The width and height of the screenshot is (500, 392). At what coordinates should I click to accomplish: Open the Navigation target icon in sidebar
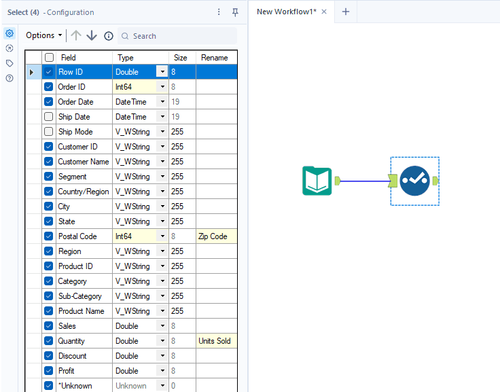(10, 48)
